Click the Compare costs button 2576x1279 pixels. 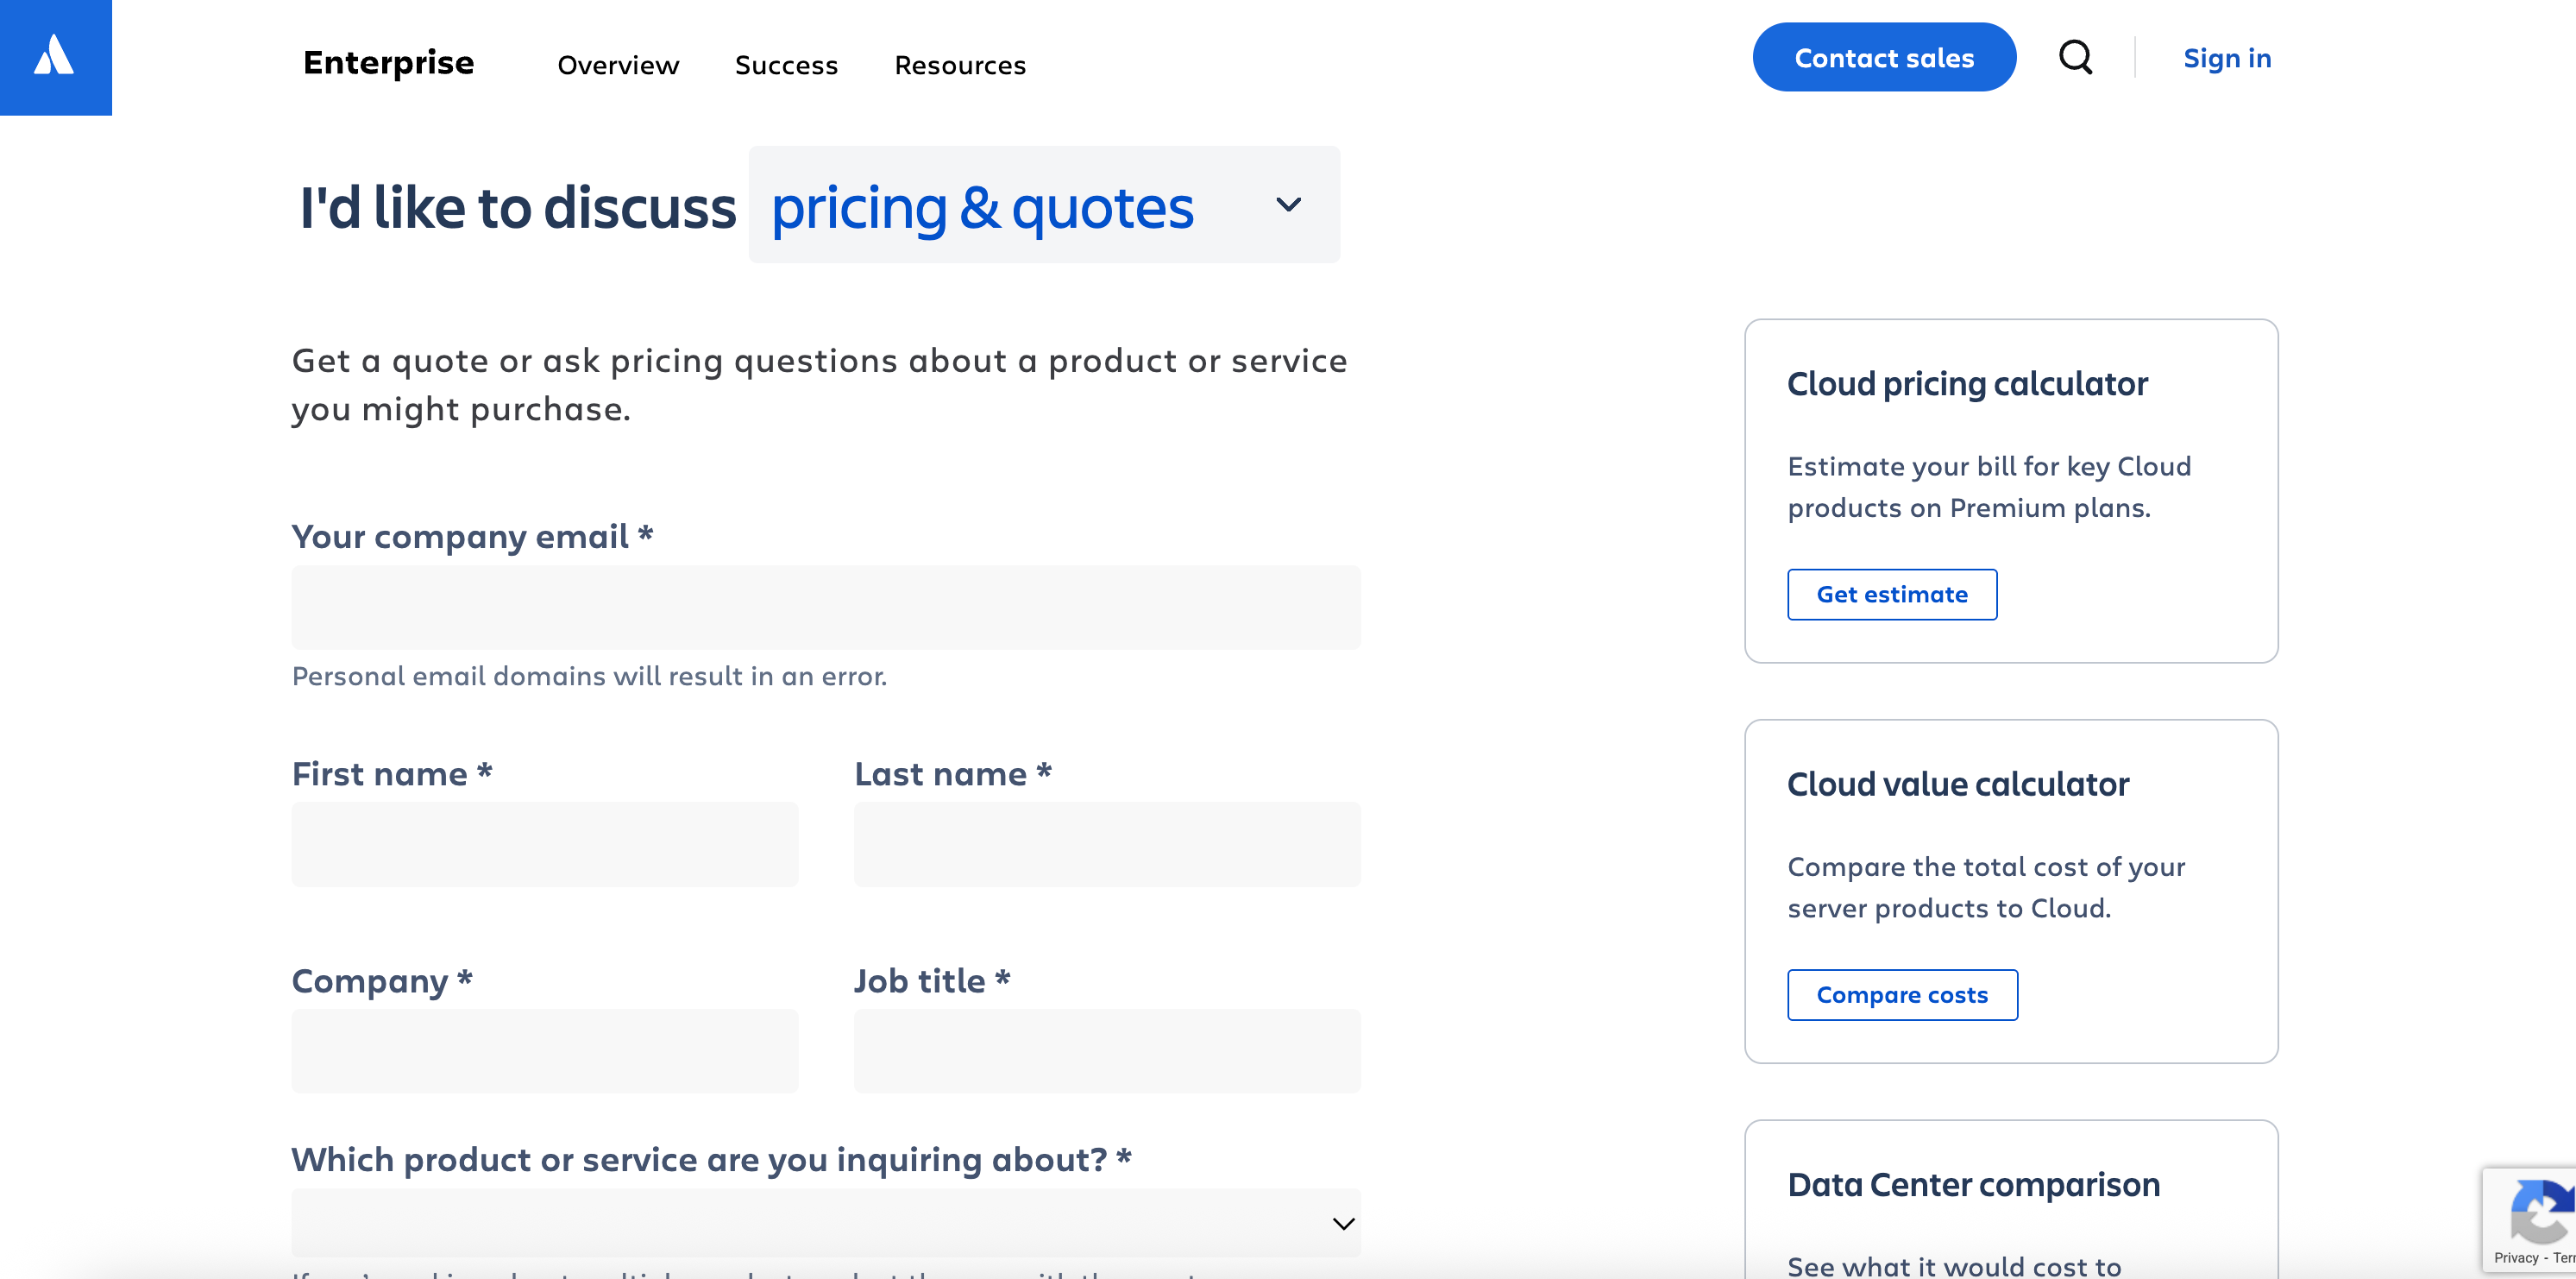coord(1902,994)
